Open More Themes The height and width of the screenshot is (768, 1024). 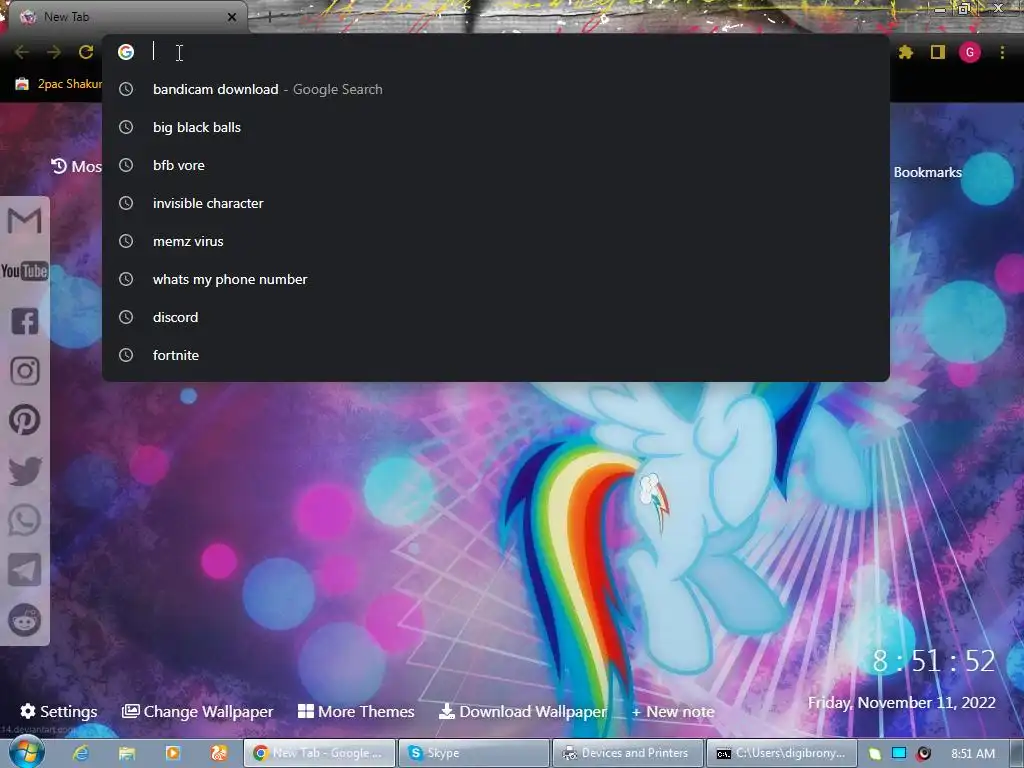coord(356,711)
